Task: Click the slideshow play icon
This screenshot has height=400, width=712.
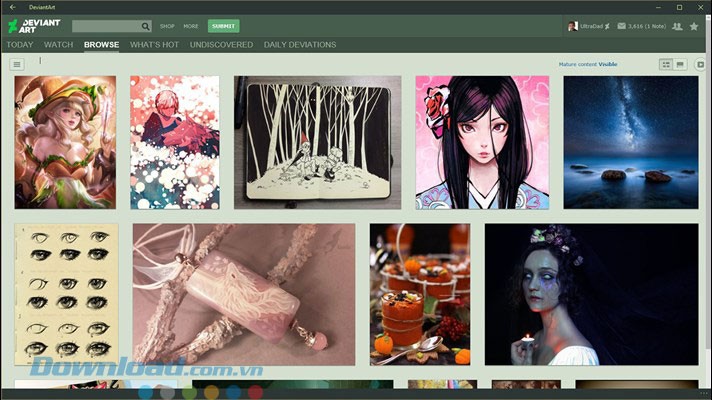Action: (700, 64)
